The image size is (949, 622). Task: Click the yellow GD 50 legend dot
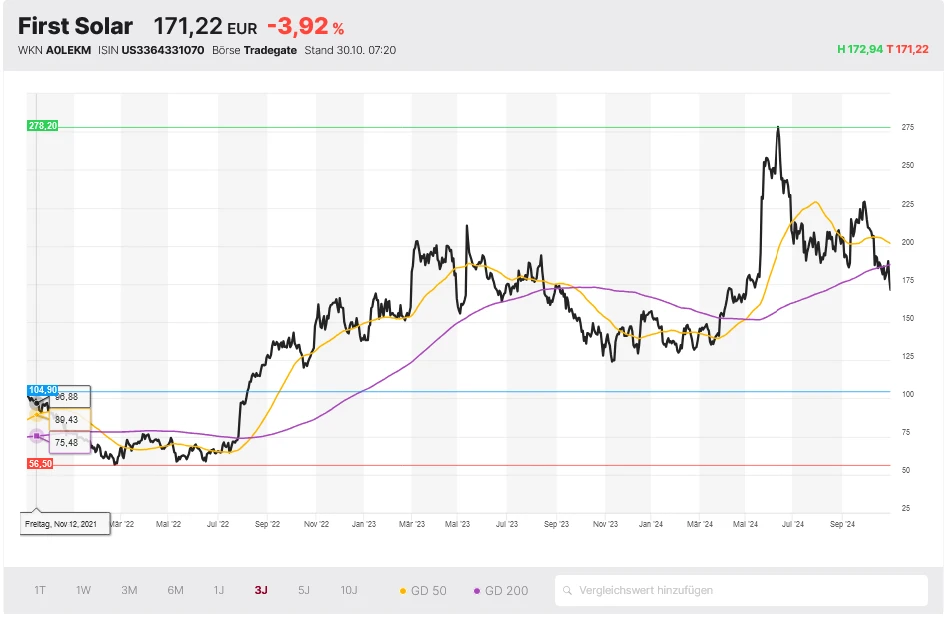[x=403, y=591]
